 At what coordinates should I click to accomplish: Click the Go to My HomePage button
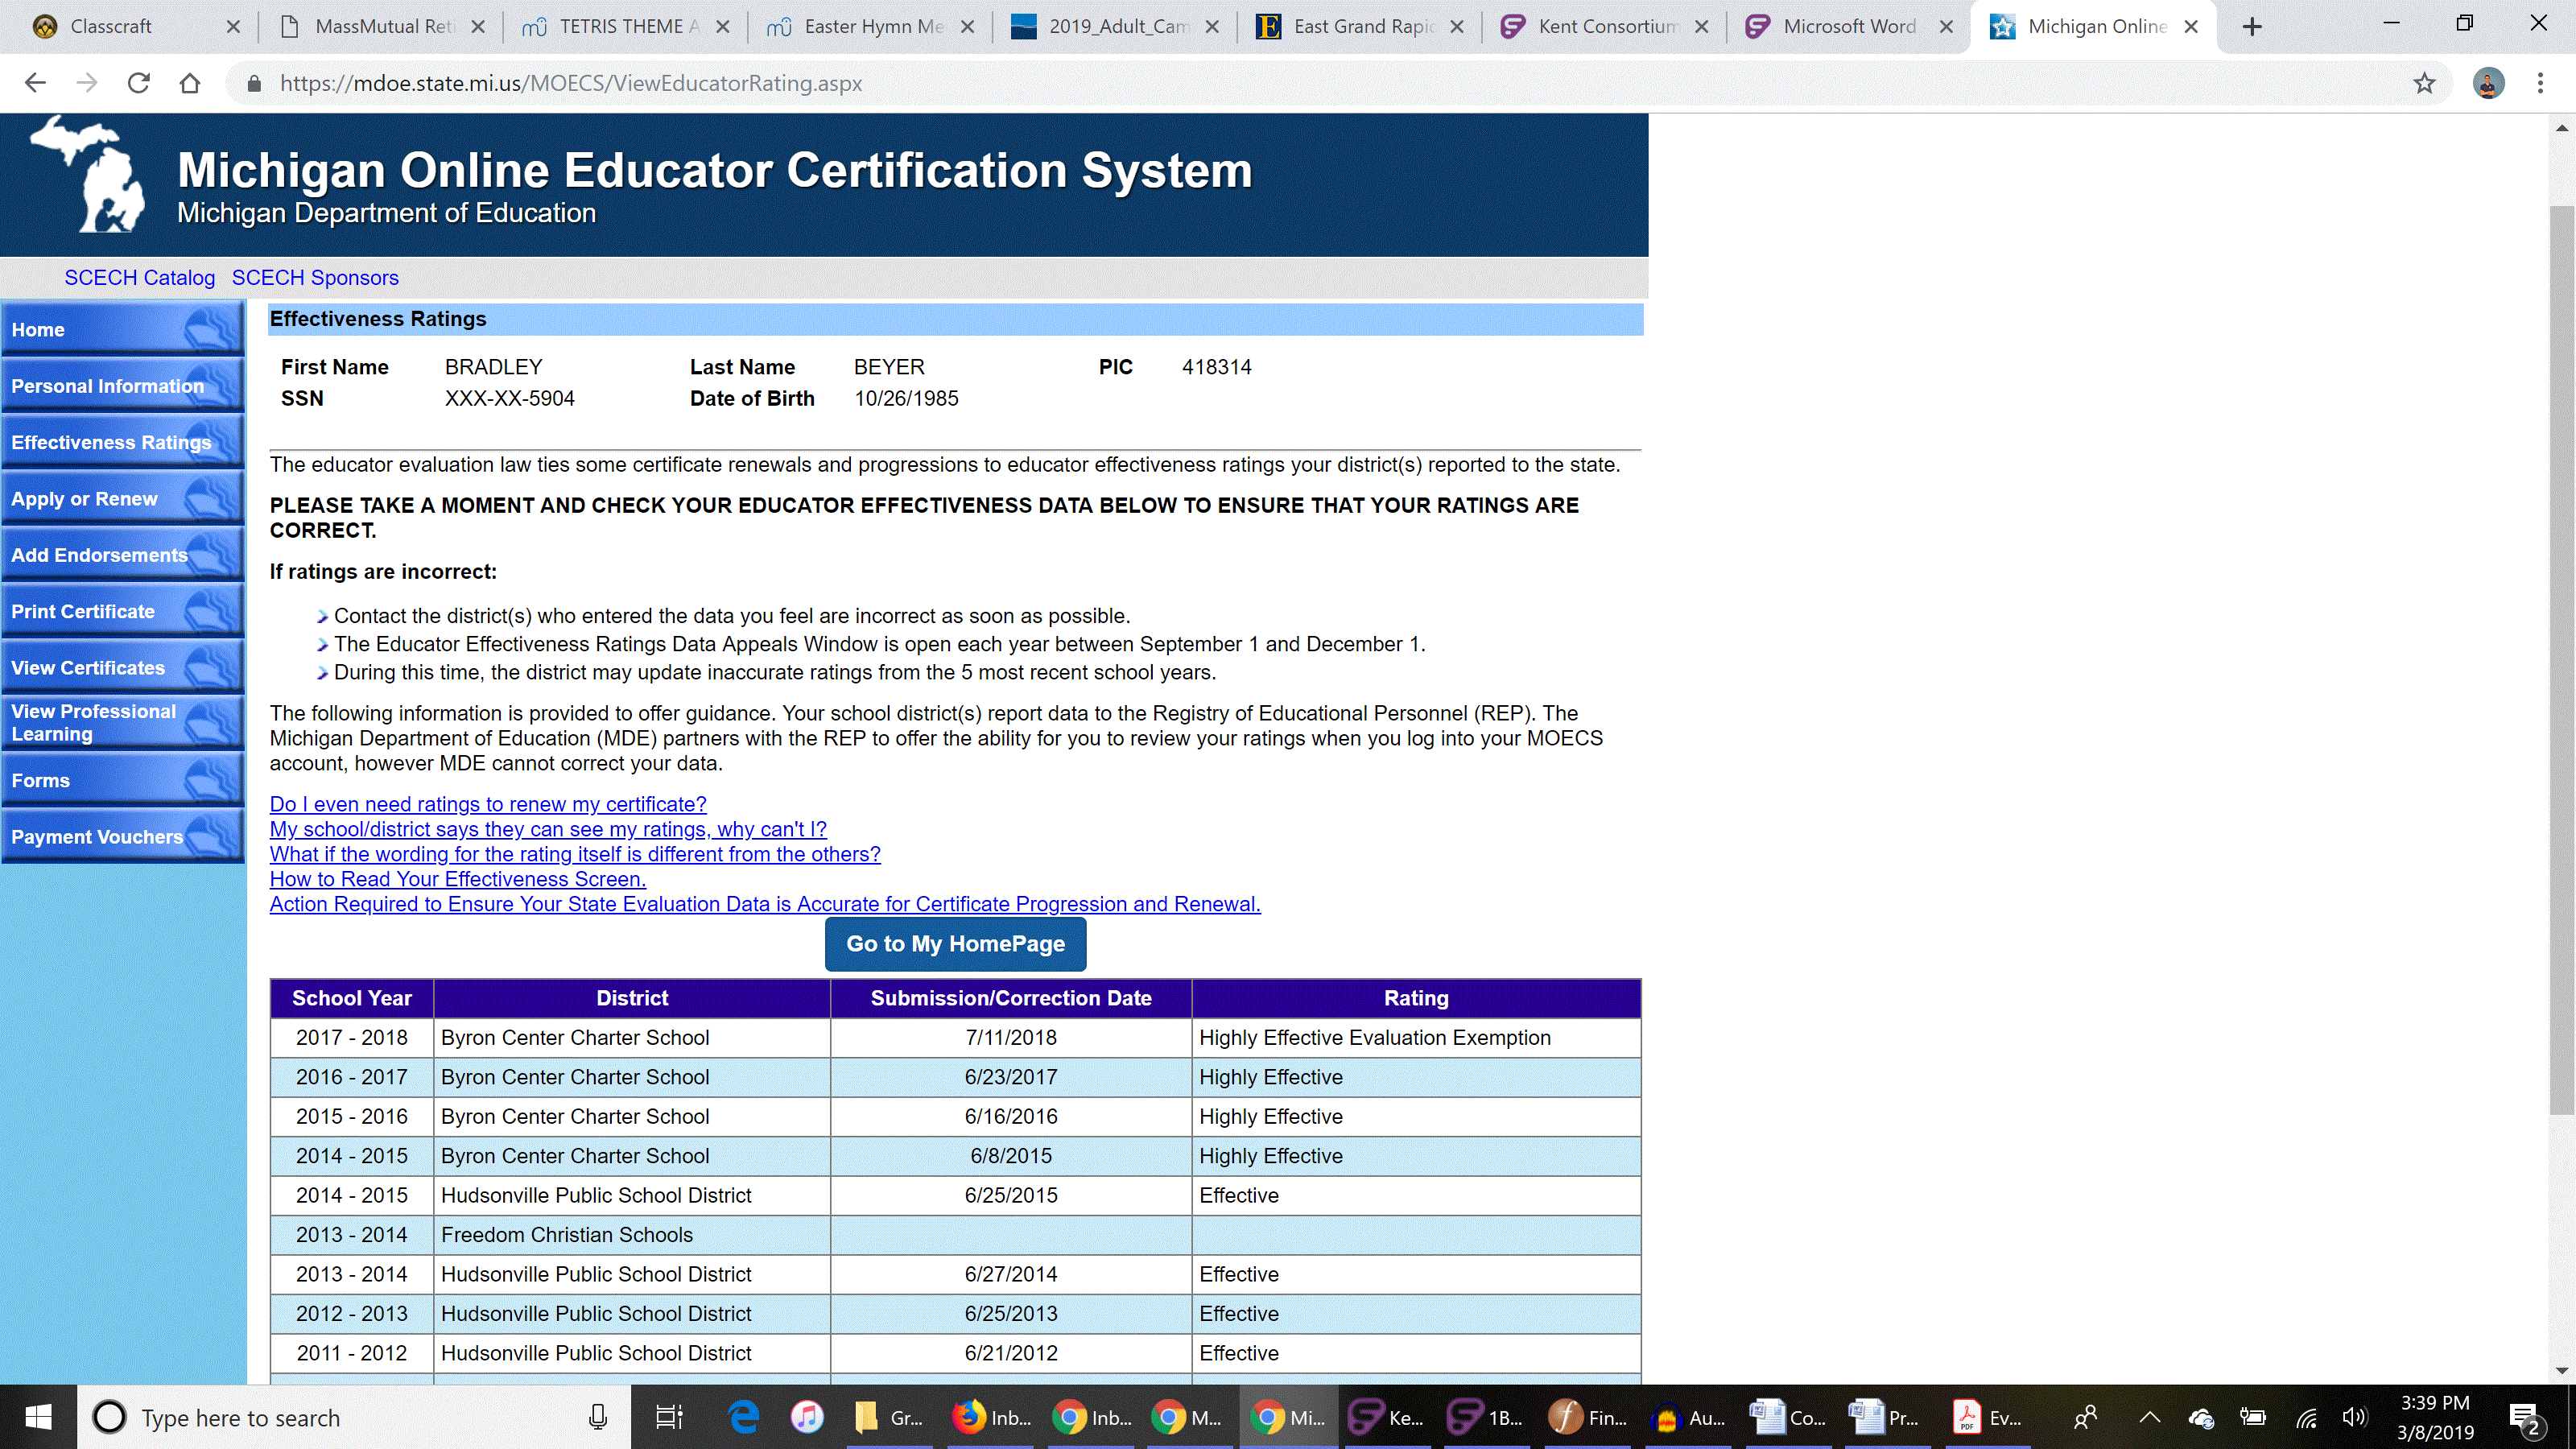[955, 944]
